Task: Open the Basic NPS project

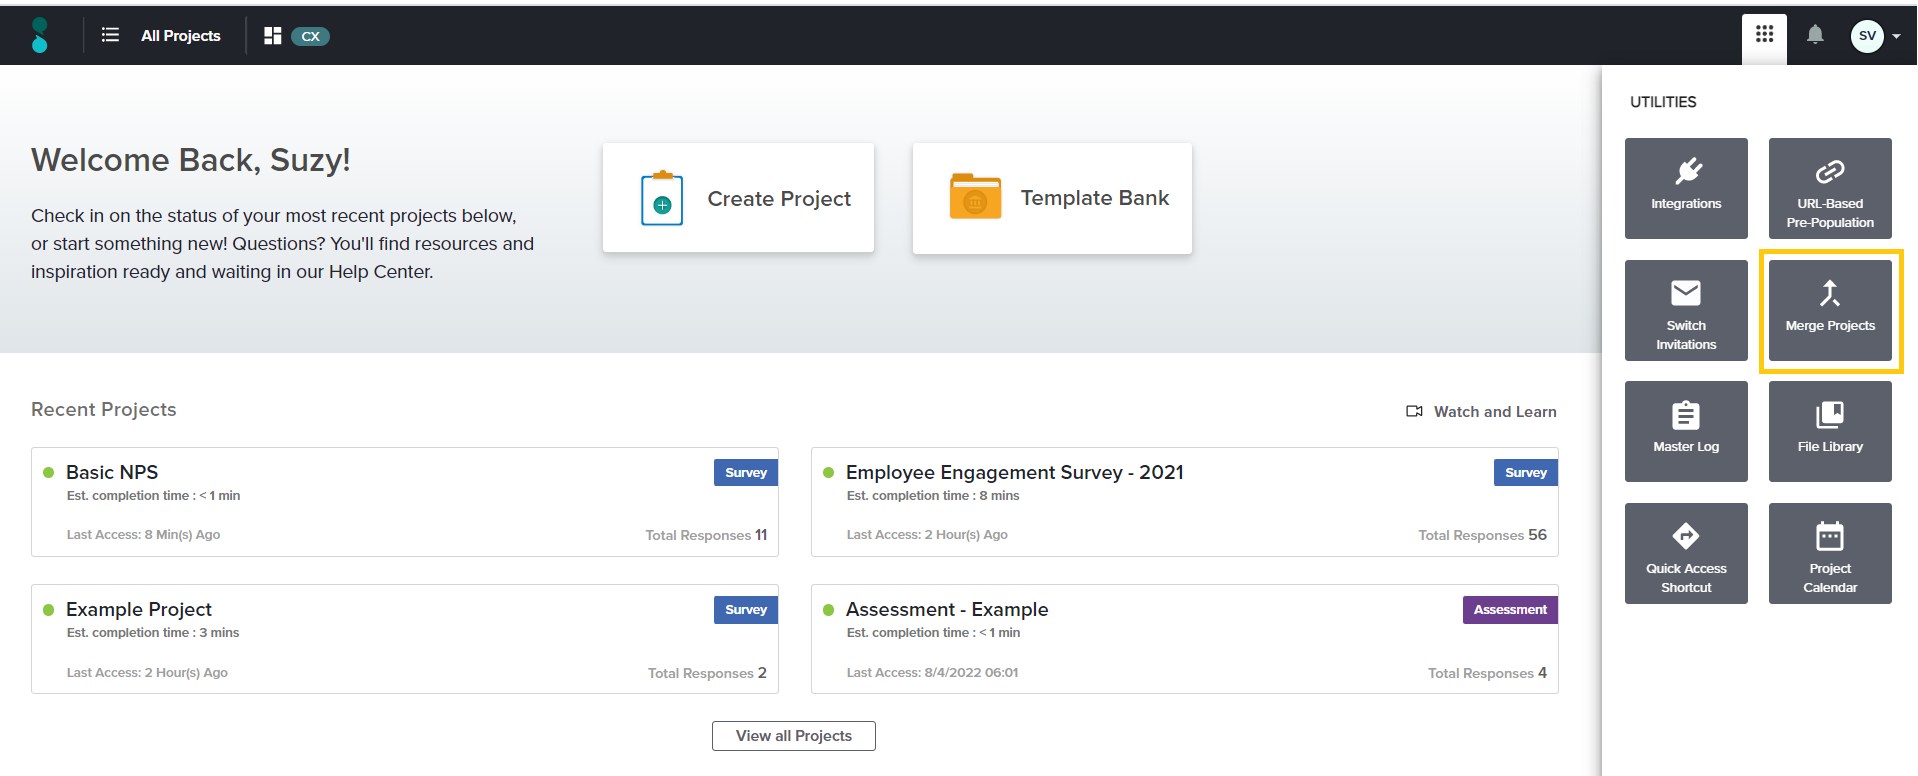Action: coord(112,472)
